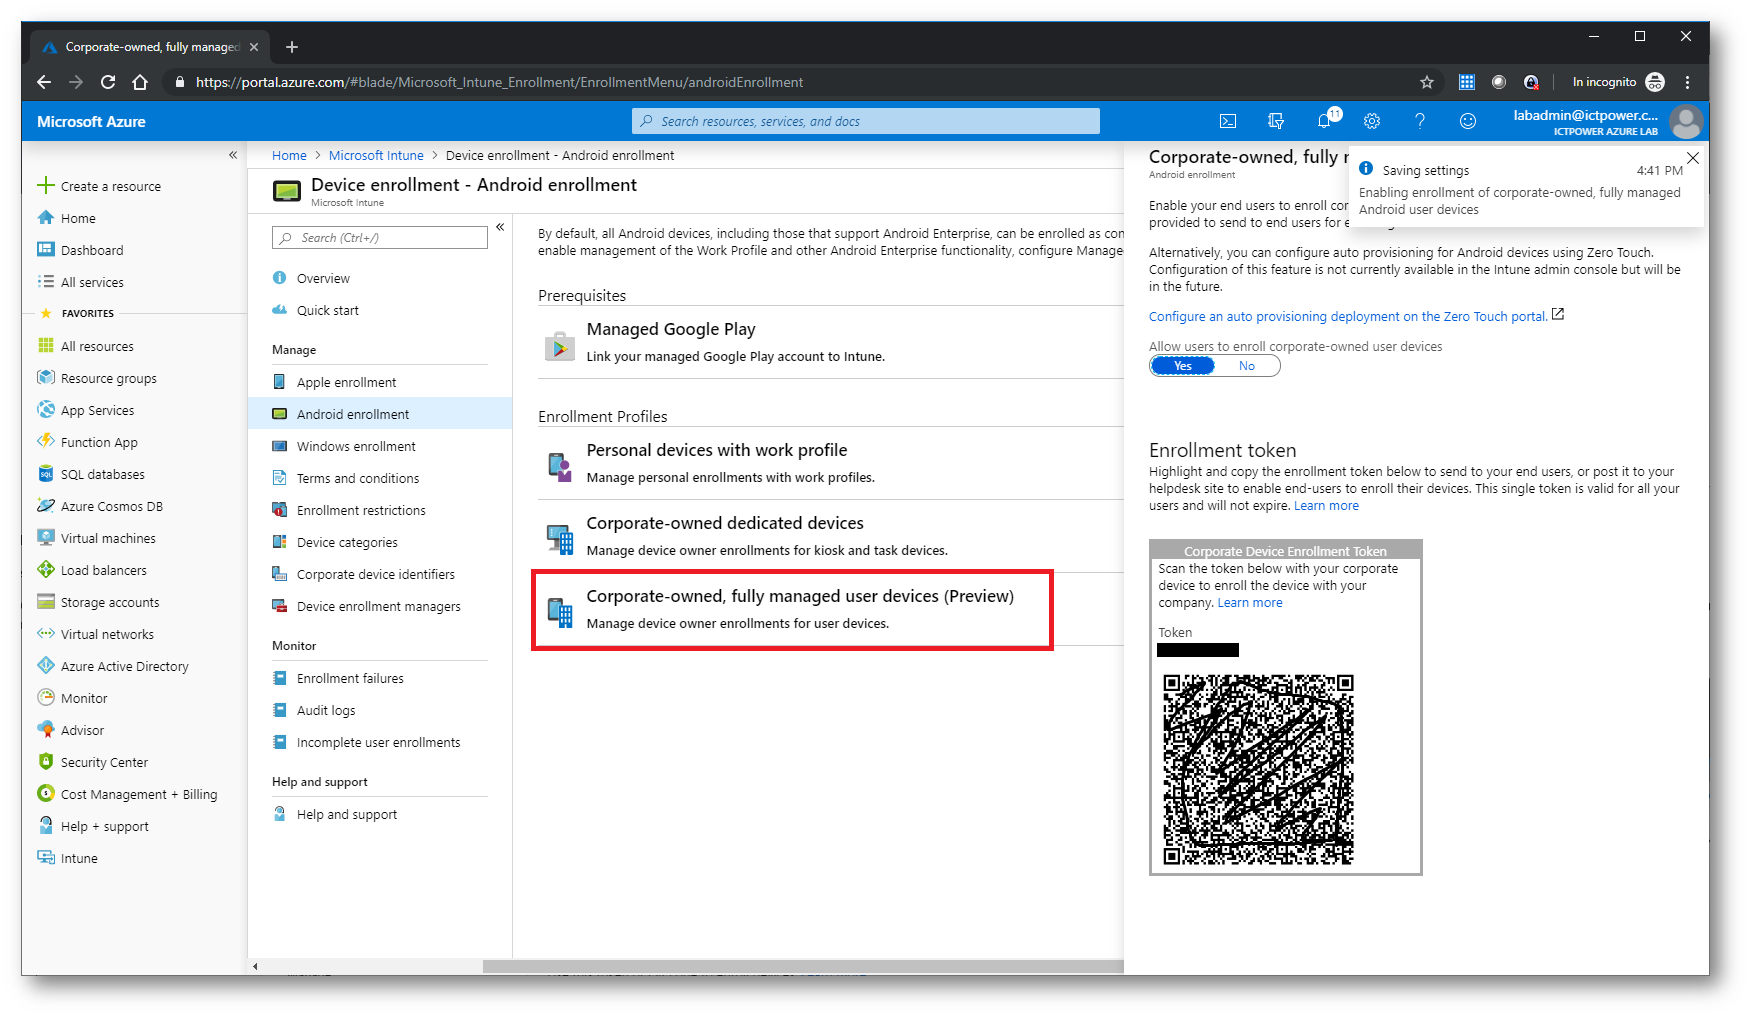Open the browser home page

click(140, 82)
